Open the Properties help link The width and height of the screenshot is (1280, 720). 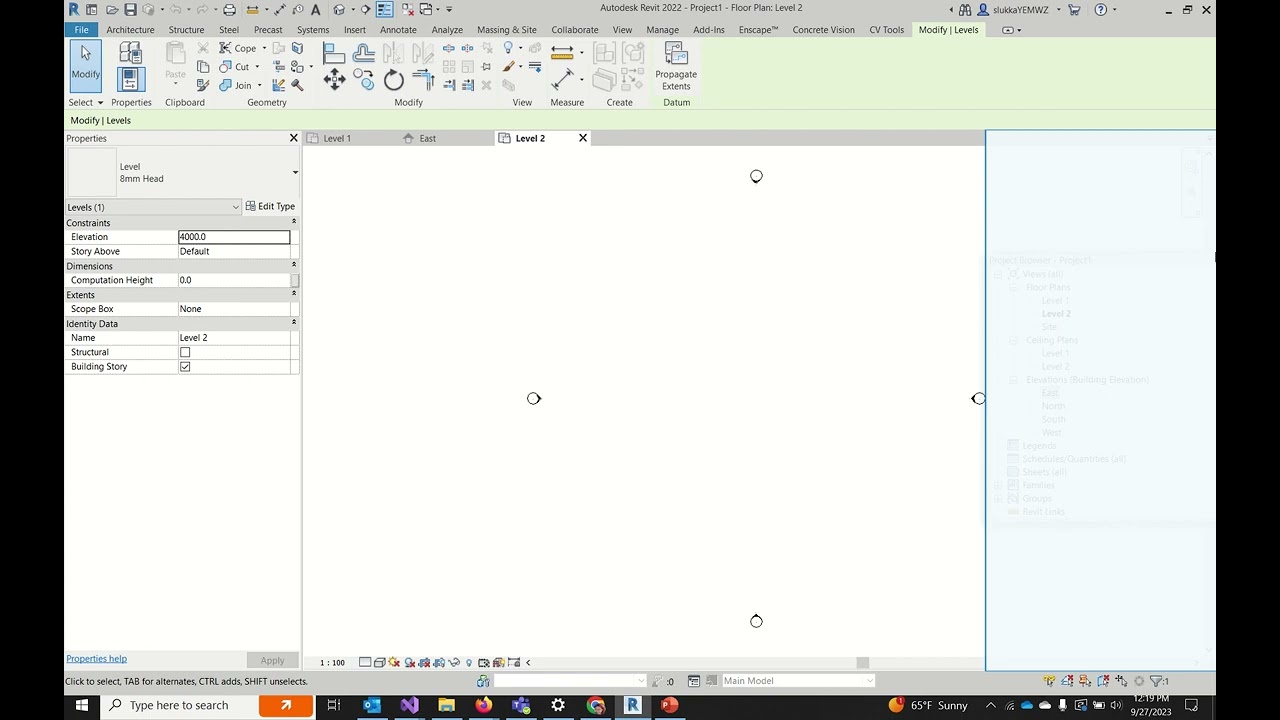click(96, 659)
